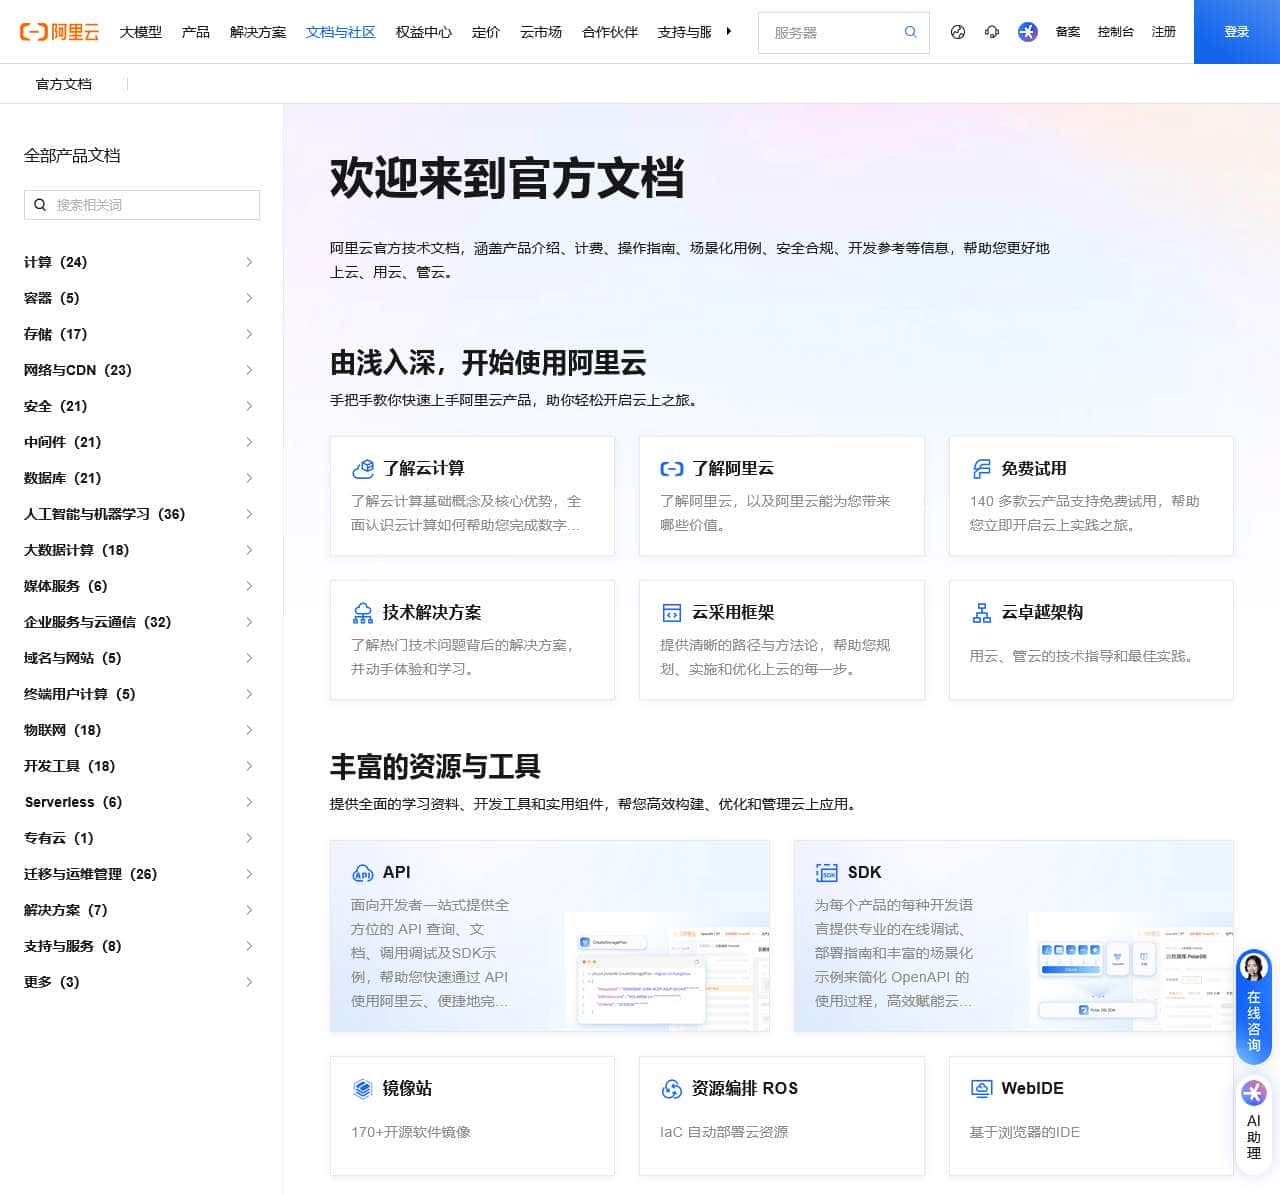Open the headset customer support icon
Viewport: 1280px width, 1195px height.
tap(991, 31)
